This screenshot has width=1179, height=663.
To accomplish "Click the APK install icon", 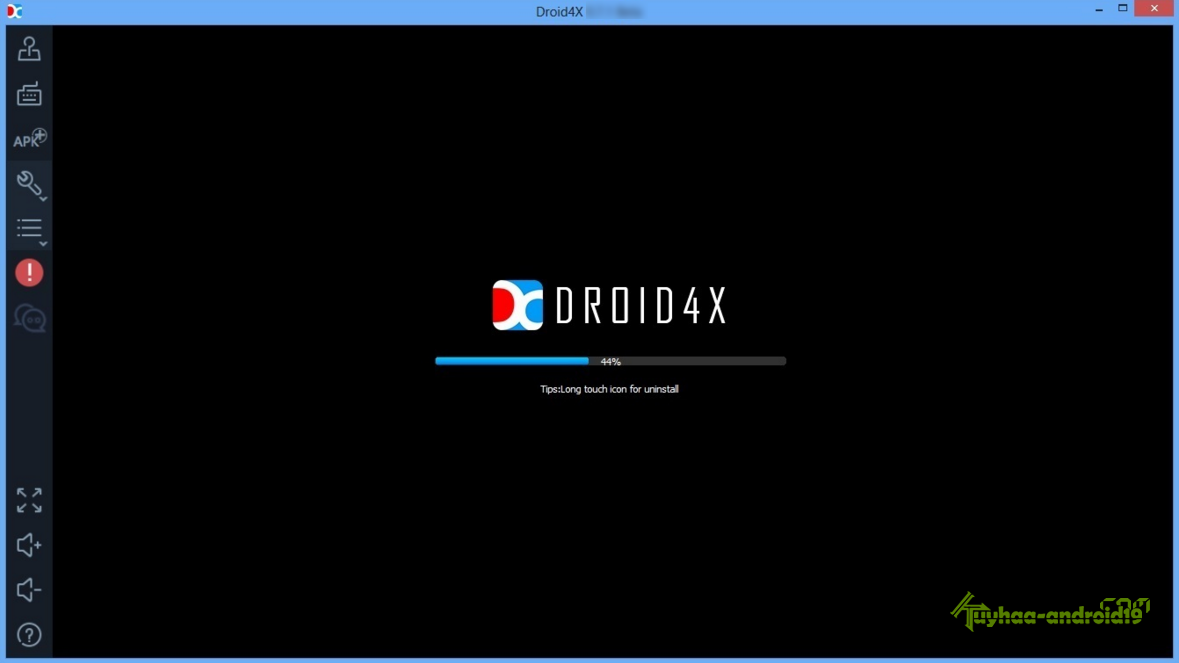I will (x=29, y=138).
